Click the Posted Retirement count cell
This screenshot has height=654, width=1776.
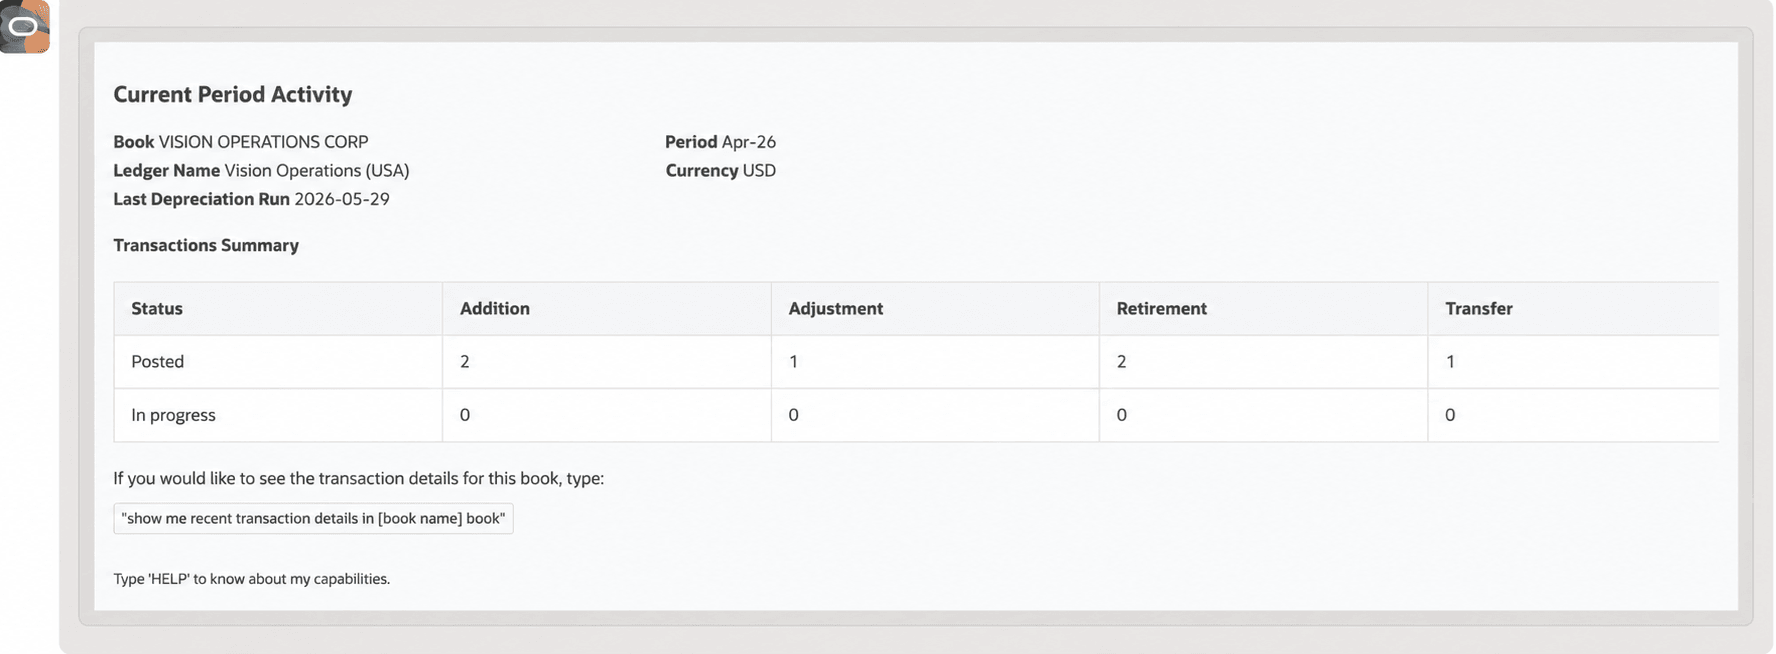click(1263, 361)
